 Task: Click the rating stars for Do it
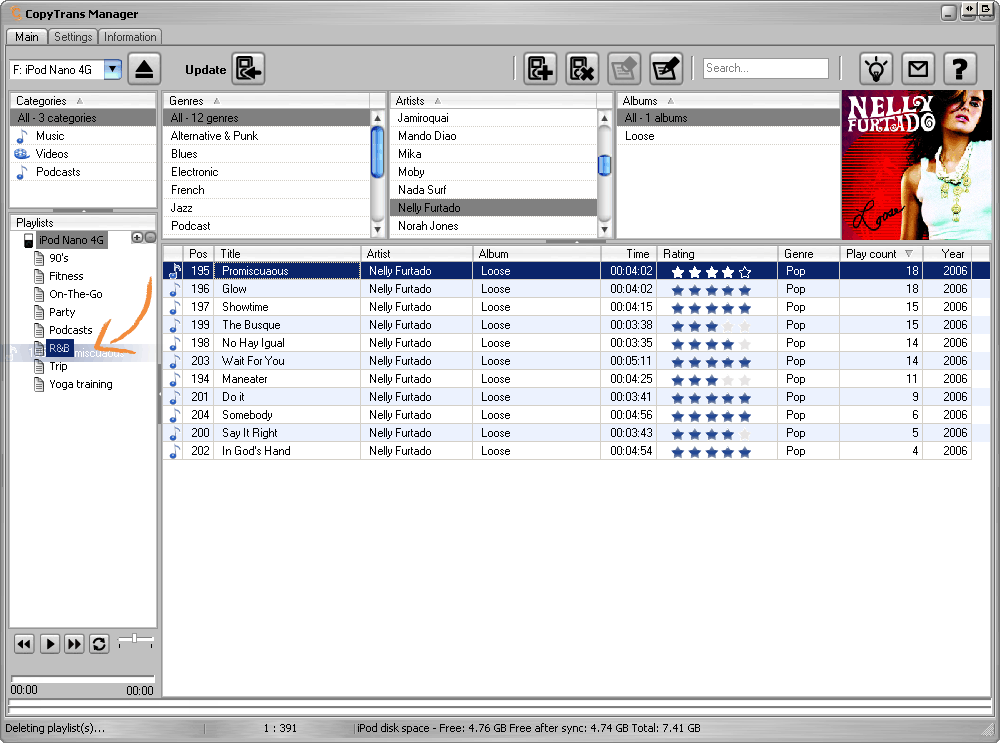tap(711, 399)
